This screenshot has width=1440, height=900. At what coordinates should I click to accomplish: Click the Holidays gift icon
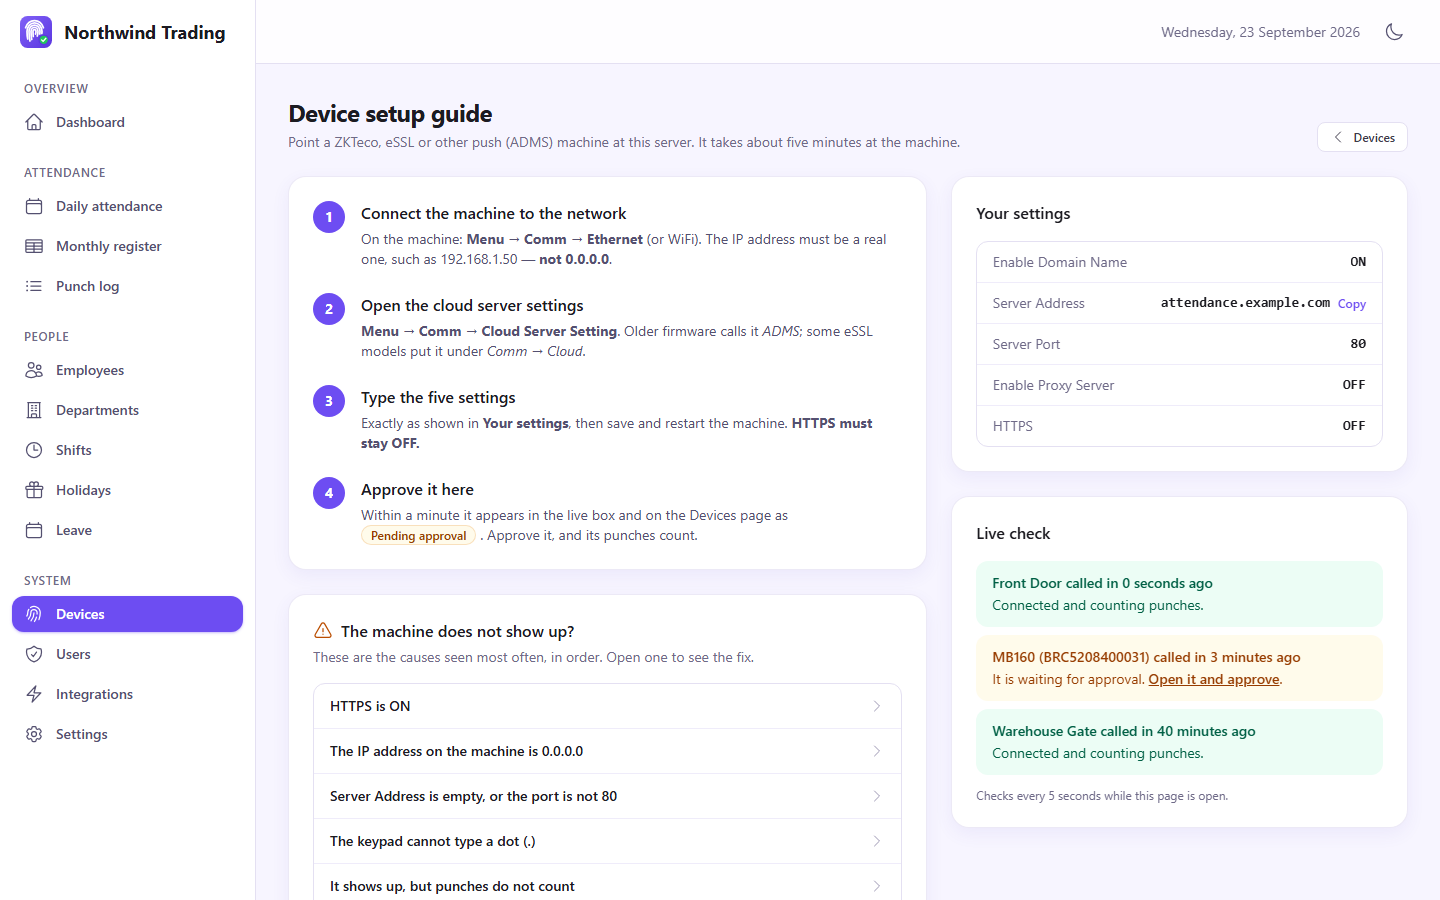click(x=34, y=490)
